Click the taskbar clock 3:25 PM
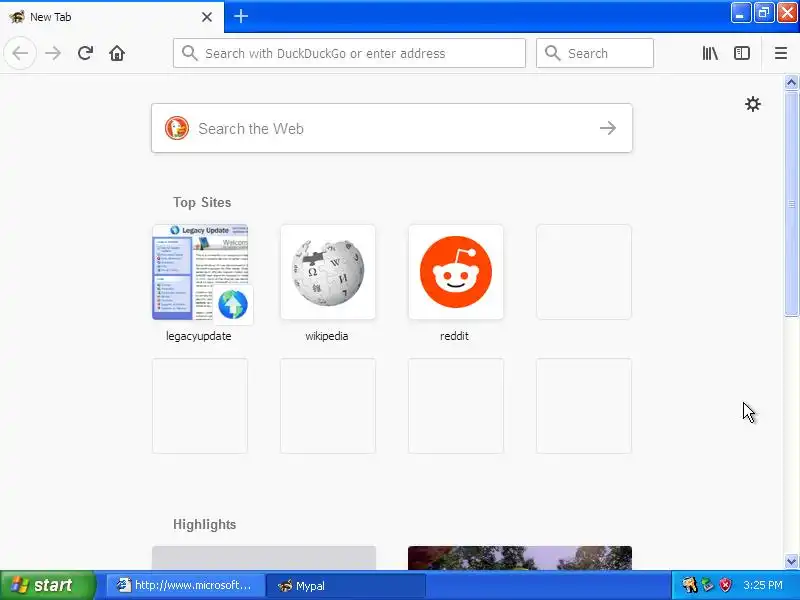 tap(763, 585)
